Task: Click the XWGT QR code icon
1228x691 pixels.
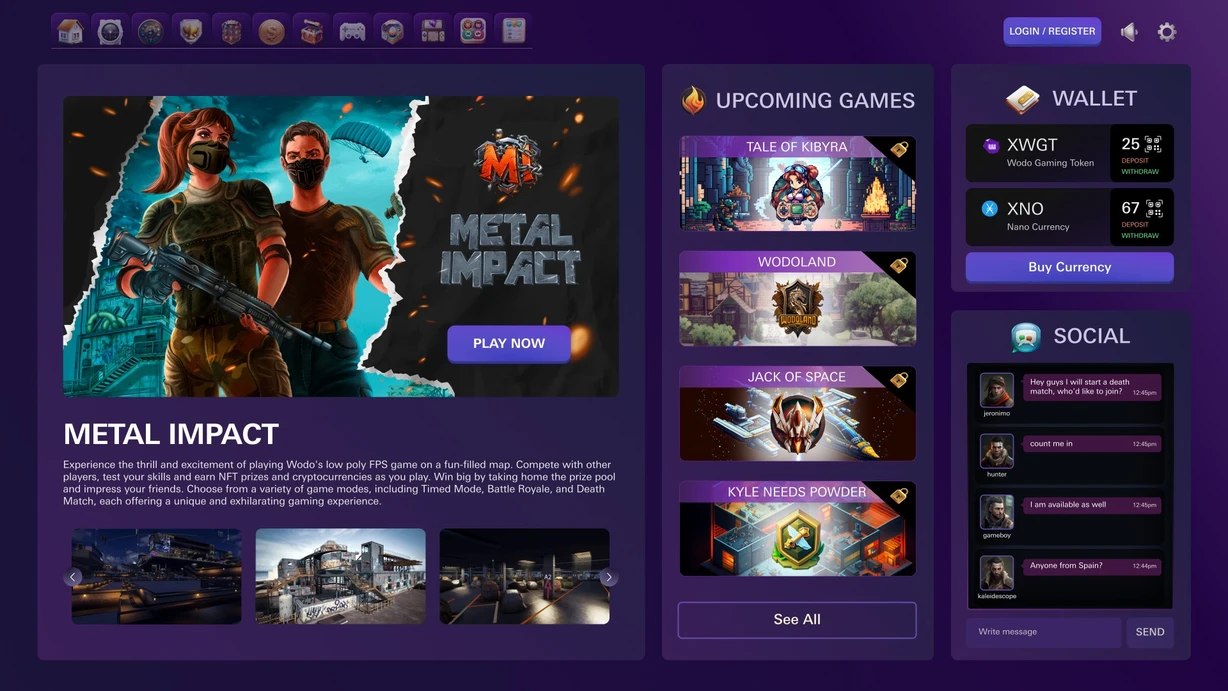Action: tap(1153, 144)
